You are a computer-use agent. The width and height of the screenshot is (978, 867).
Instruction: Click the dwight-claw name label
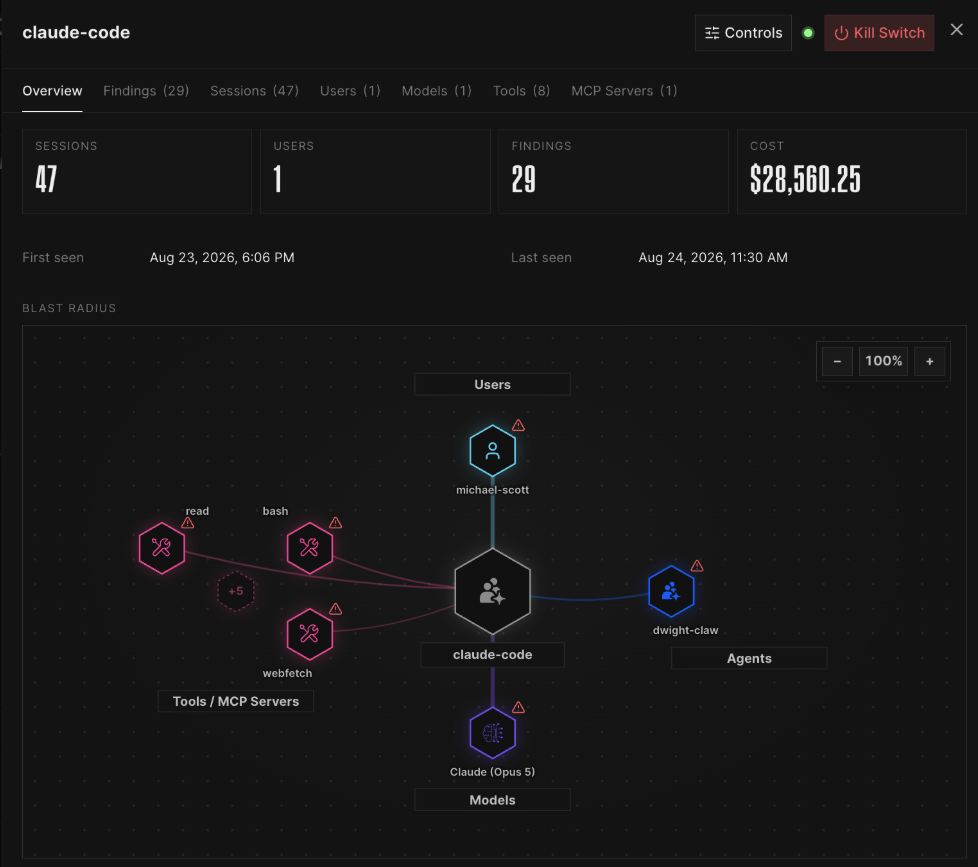click(685, 630)
